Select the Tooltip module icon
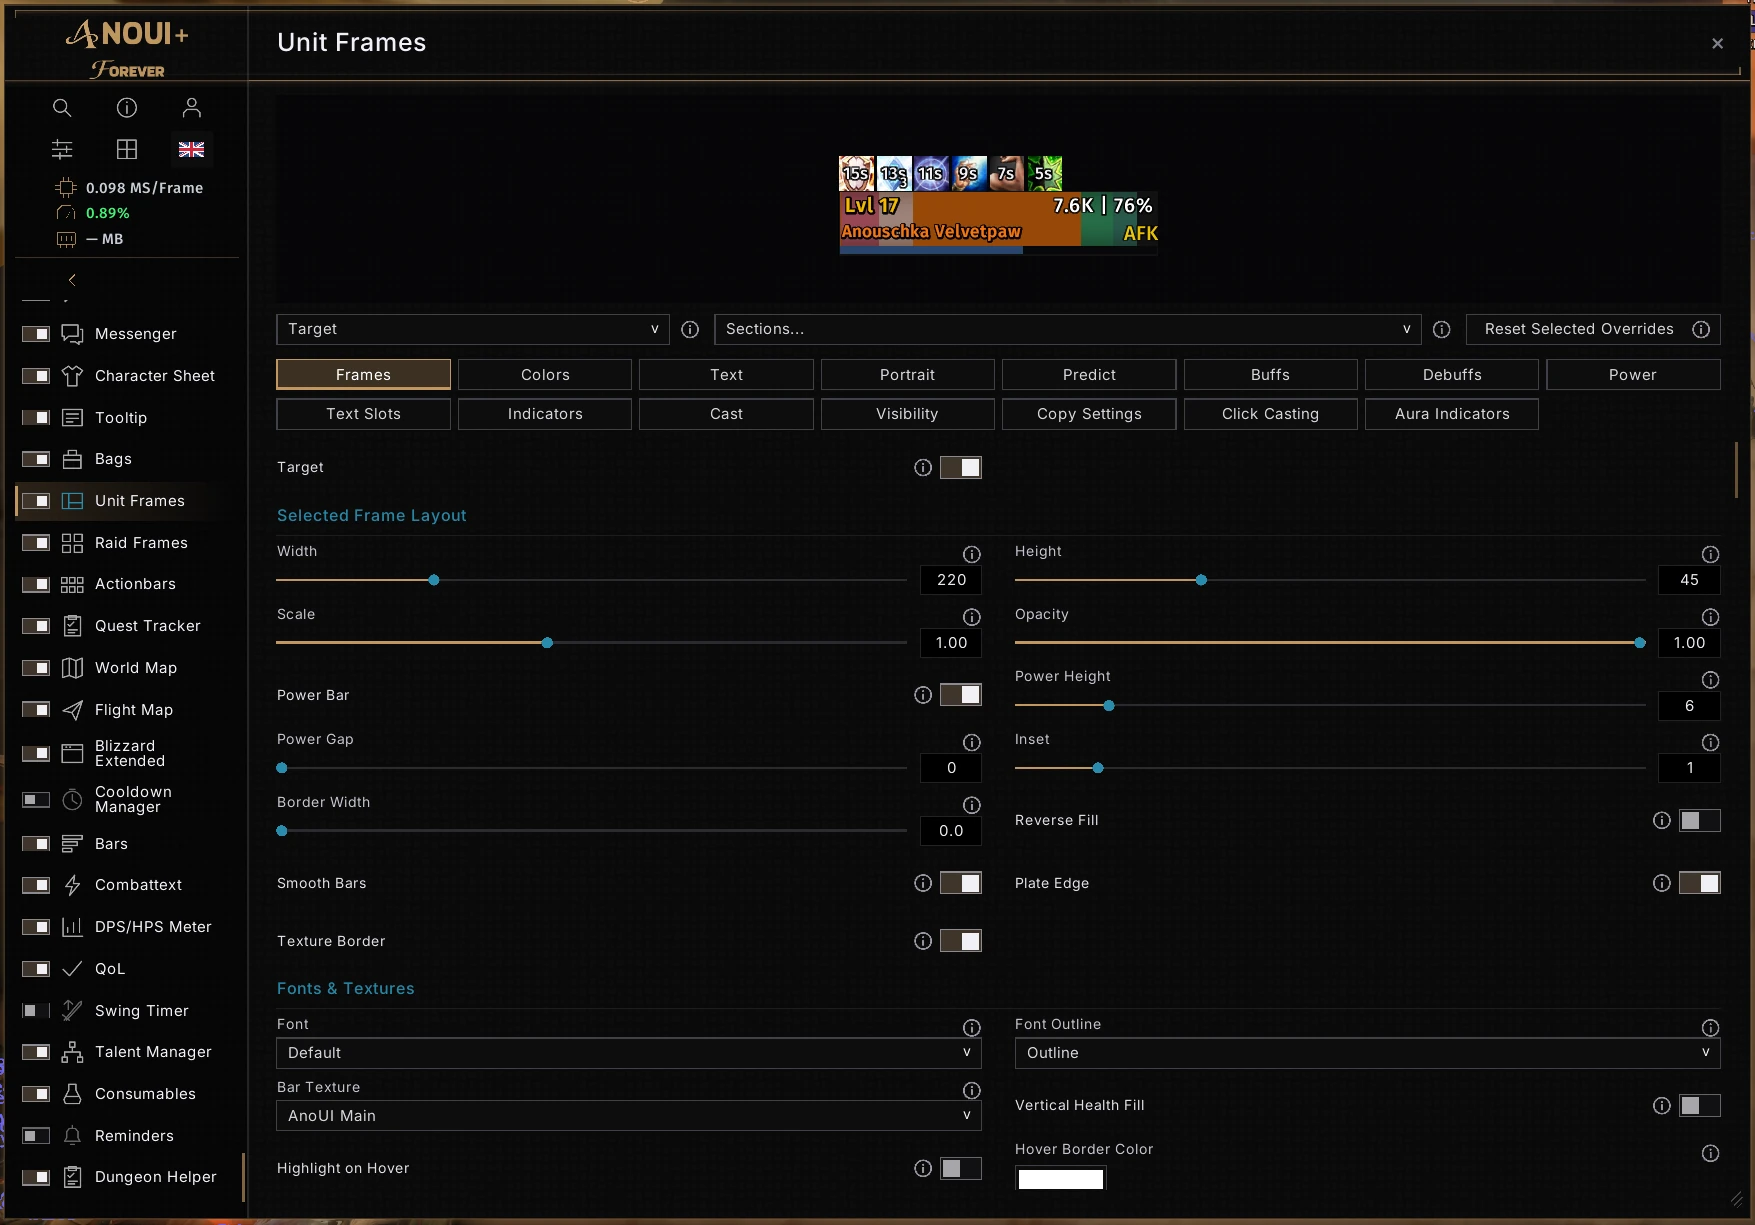Image resolution: width=1755 pixels, height=1225 pixels. [72, 418]
